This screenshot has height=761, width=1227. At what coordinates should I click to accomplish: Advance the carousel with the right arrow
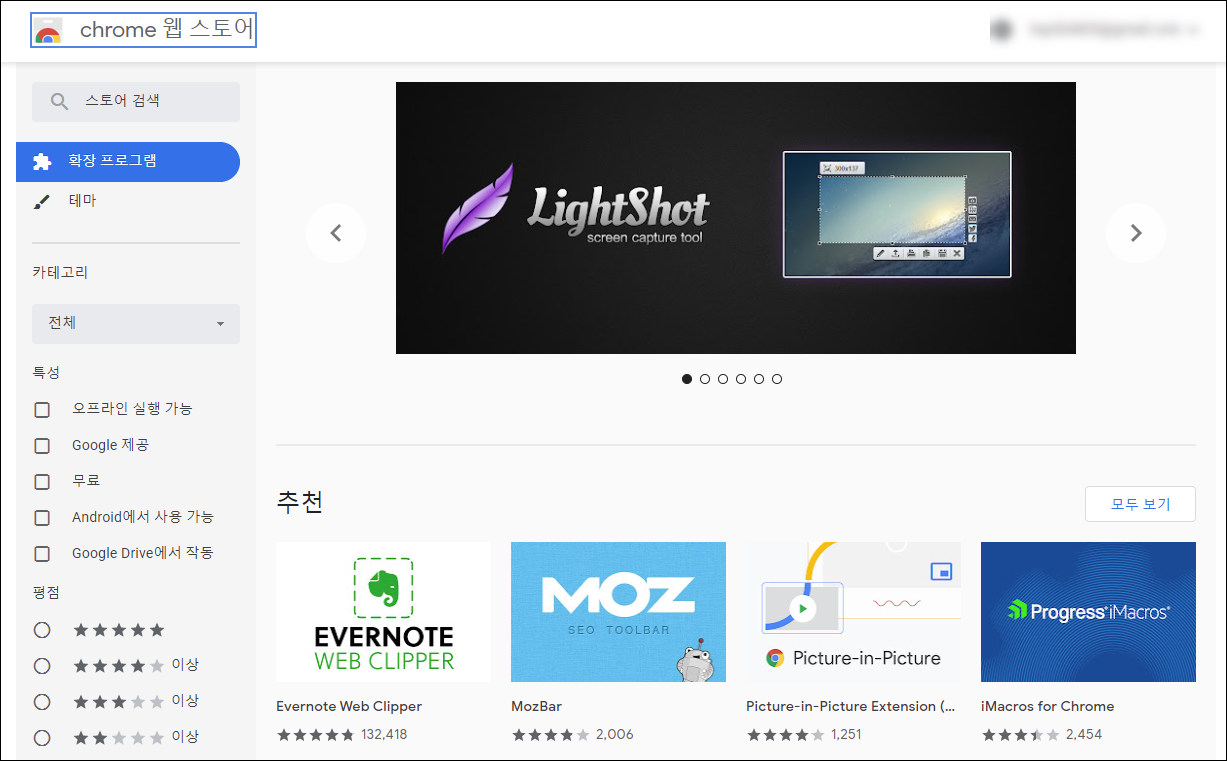(x=1136, y=232)
